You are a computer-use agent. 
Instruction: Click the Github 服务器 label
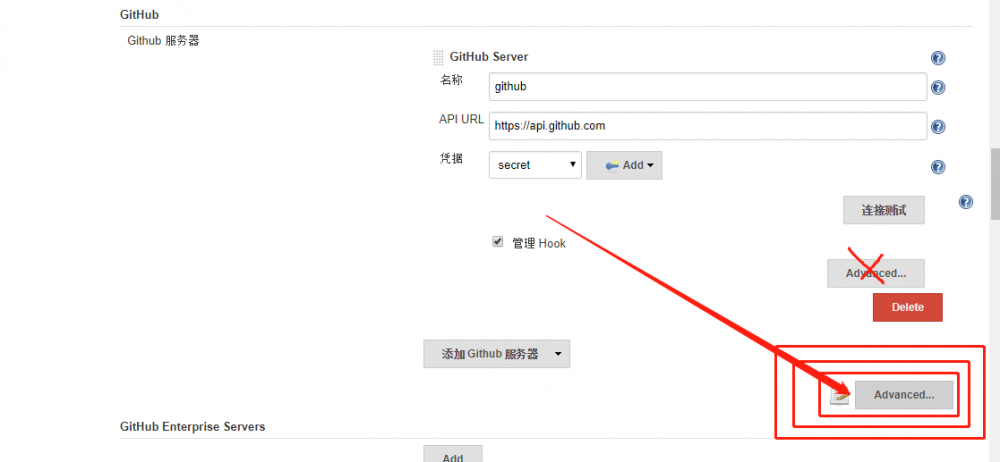pos(163,41)
